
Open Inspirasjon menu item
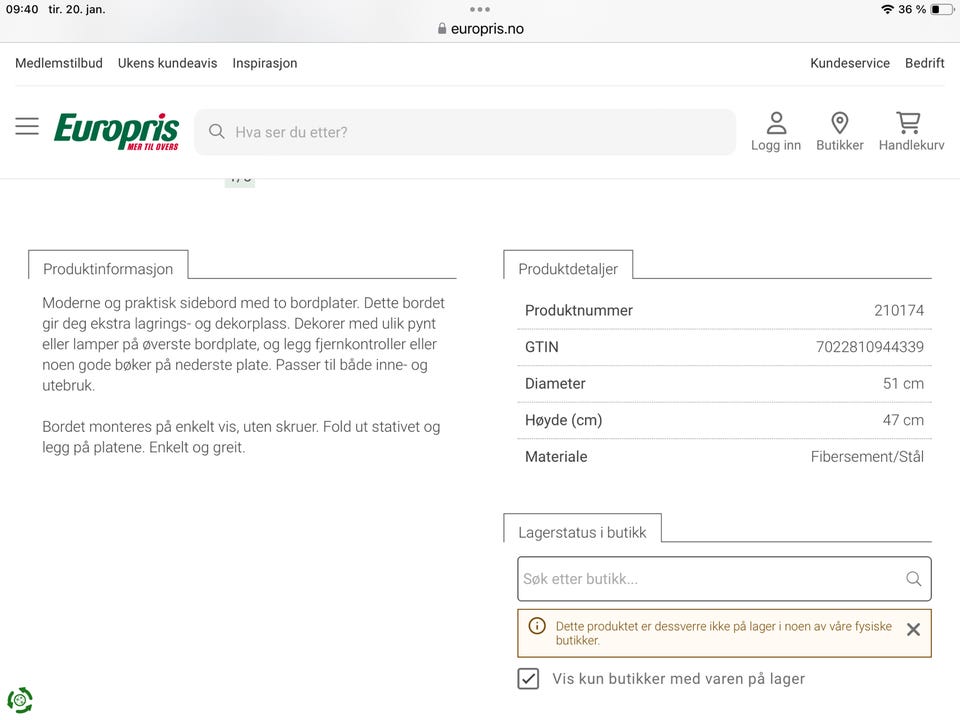point(264,63)
